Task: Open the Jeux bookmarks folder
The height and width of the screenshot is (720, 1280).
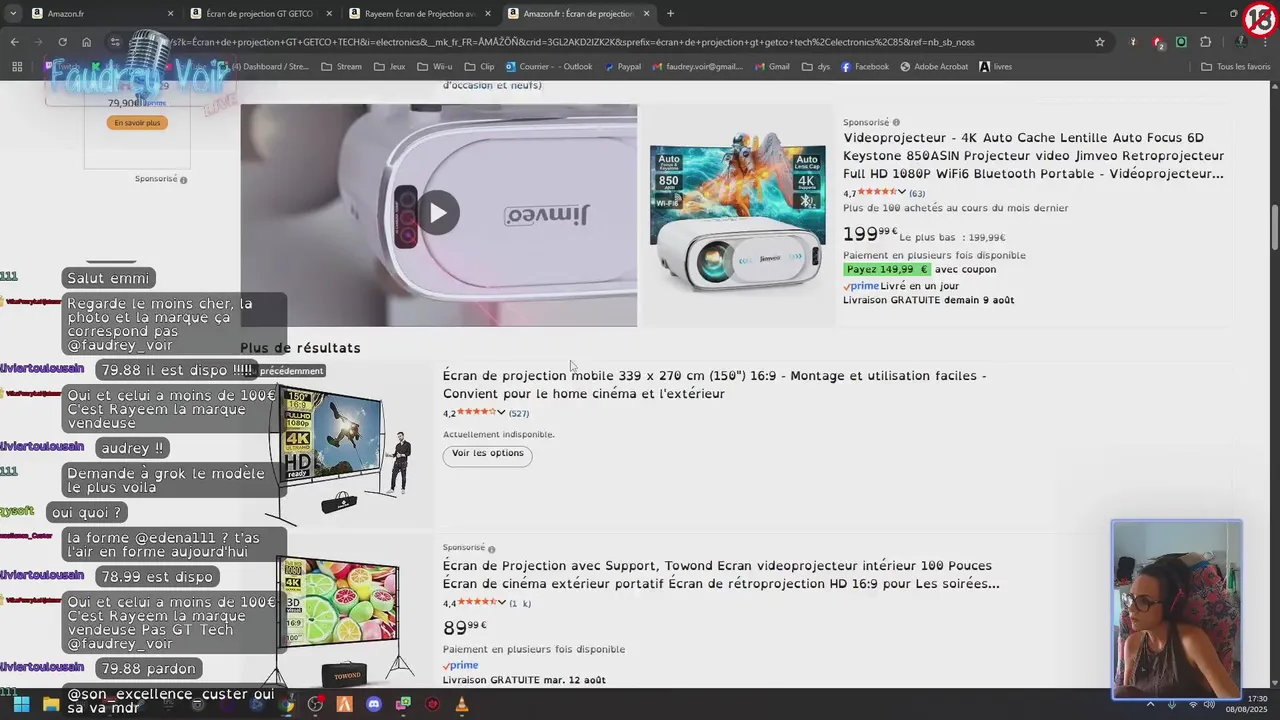Action: [389, 67]
